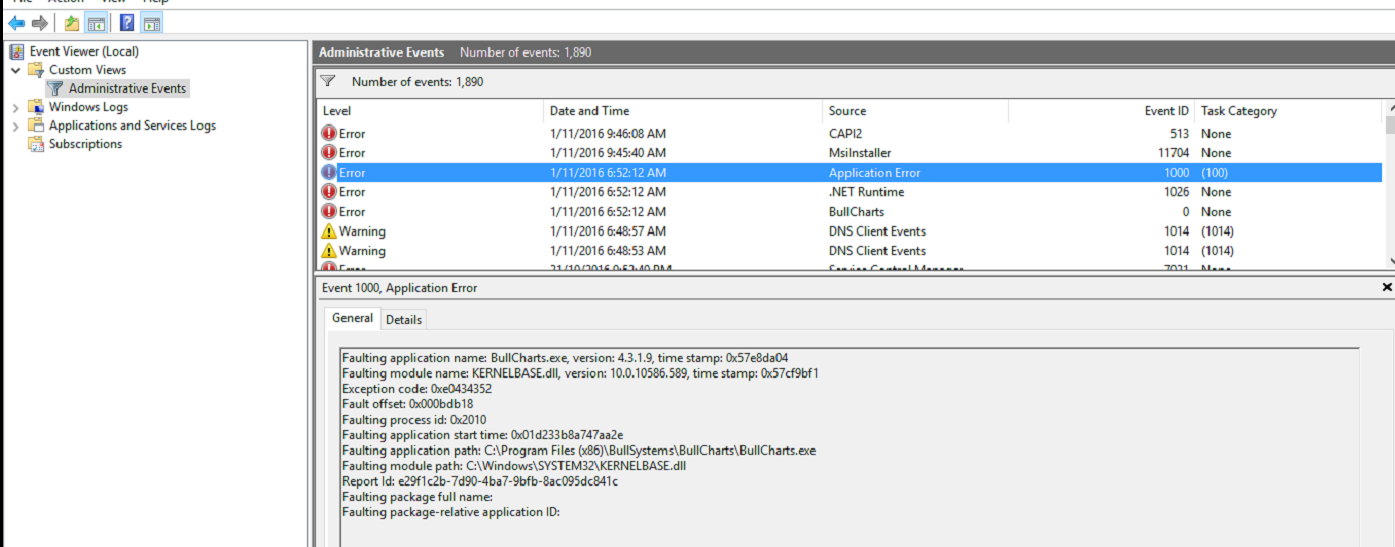Image resolution: width=1395 pixels, height=547 pixels.
Task: Click the filter funnel icon above the event list
Action: pos(328,81)
